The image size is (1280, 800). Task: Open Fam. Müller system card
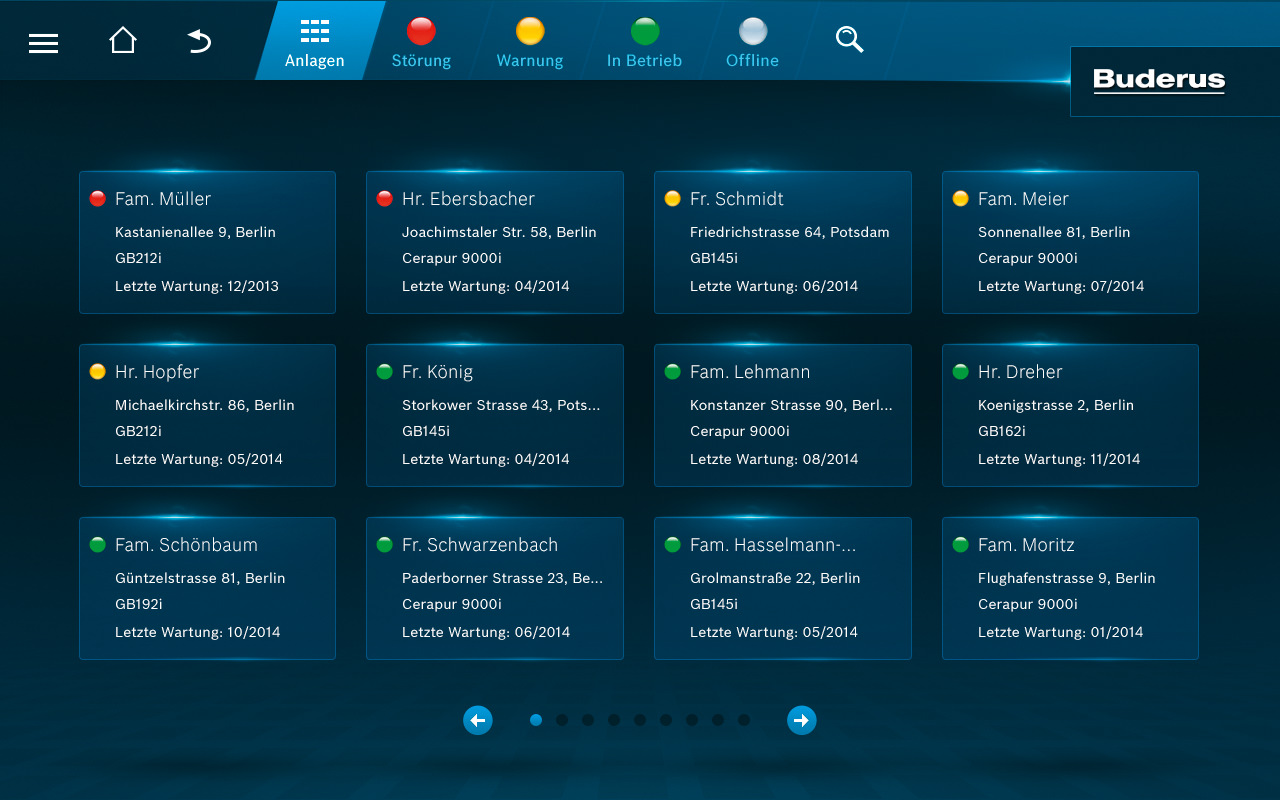207,242
